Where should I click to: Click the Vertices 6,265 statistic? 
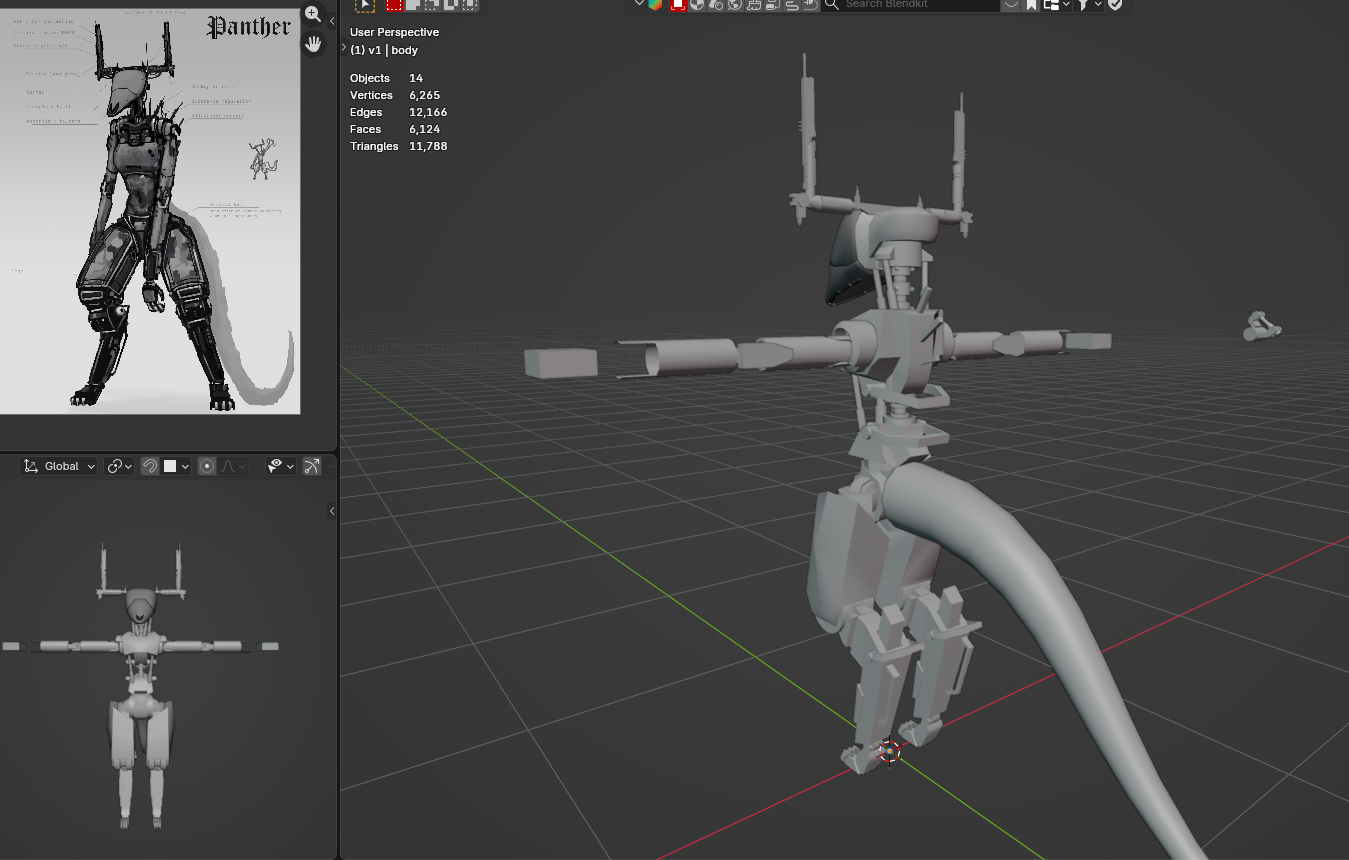(x=395, y=95)
